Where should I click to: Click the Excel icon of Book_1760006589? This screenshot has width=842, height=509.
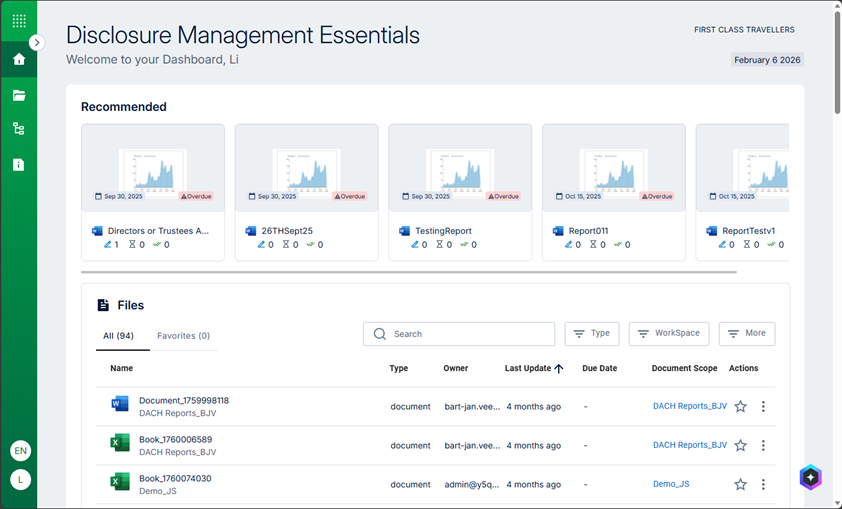120,443
